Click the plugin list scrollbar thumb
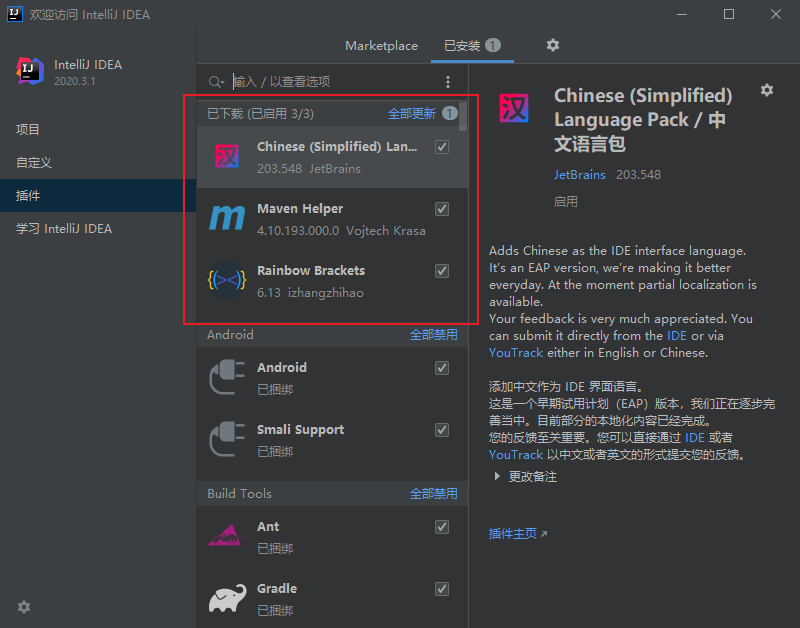Viewport: 800px width, 628px height. (x=463, y=116)
